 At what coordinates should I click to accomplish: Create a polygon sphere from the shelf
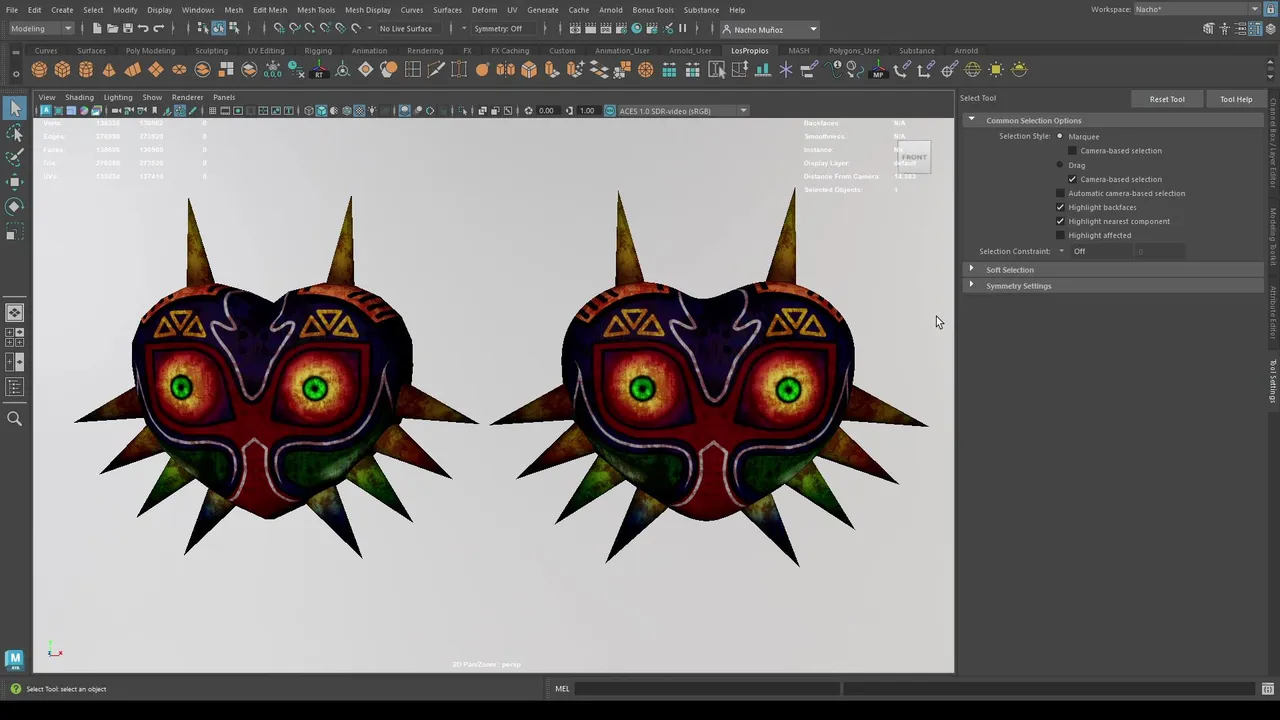click(x=39, y=69)
